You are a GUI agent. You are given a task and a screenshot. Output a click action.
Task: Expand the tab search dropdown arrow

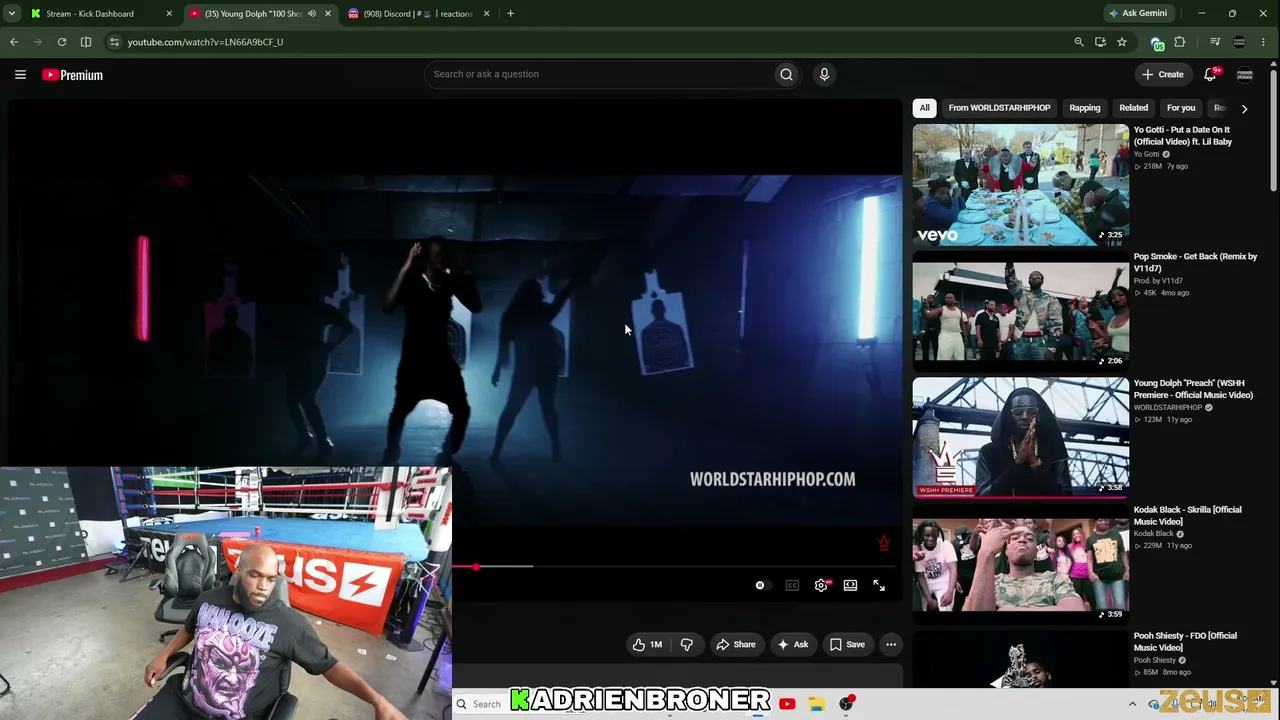[14, 14]
